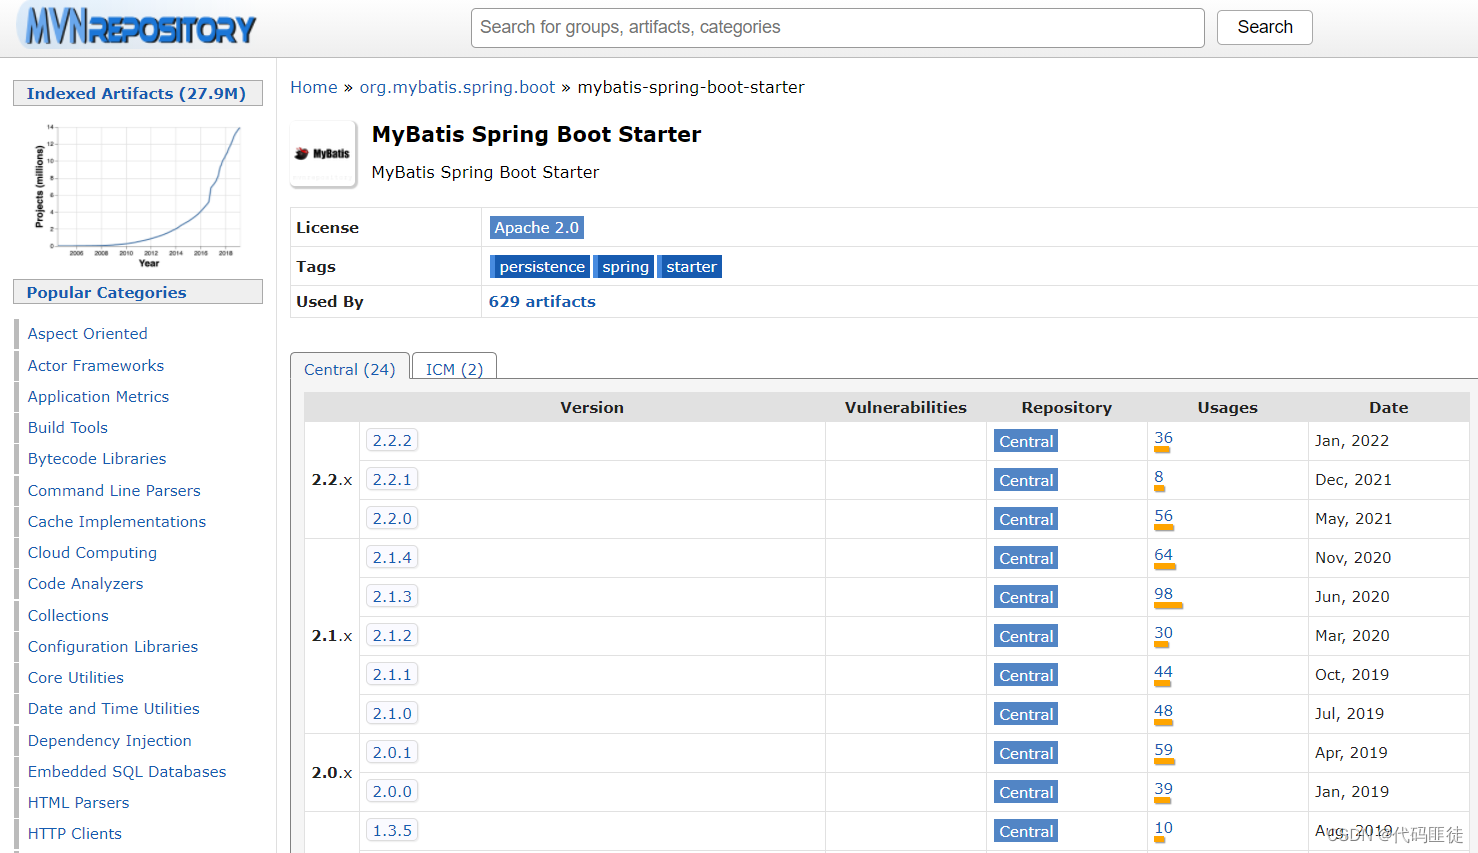The height and width of the screenshot is (853, 1478).
Task: Open version 2.2.1
Action: click(x=392, y=479)
